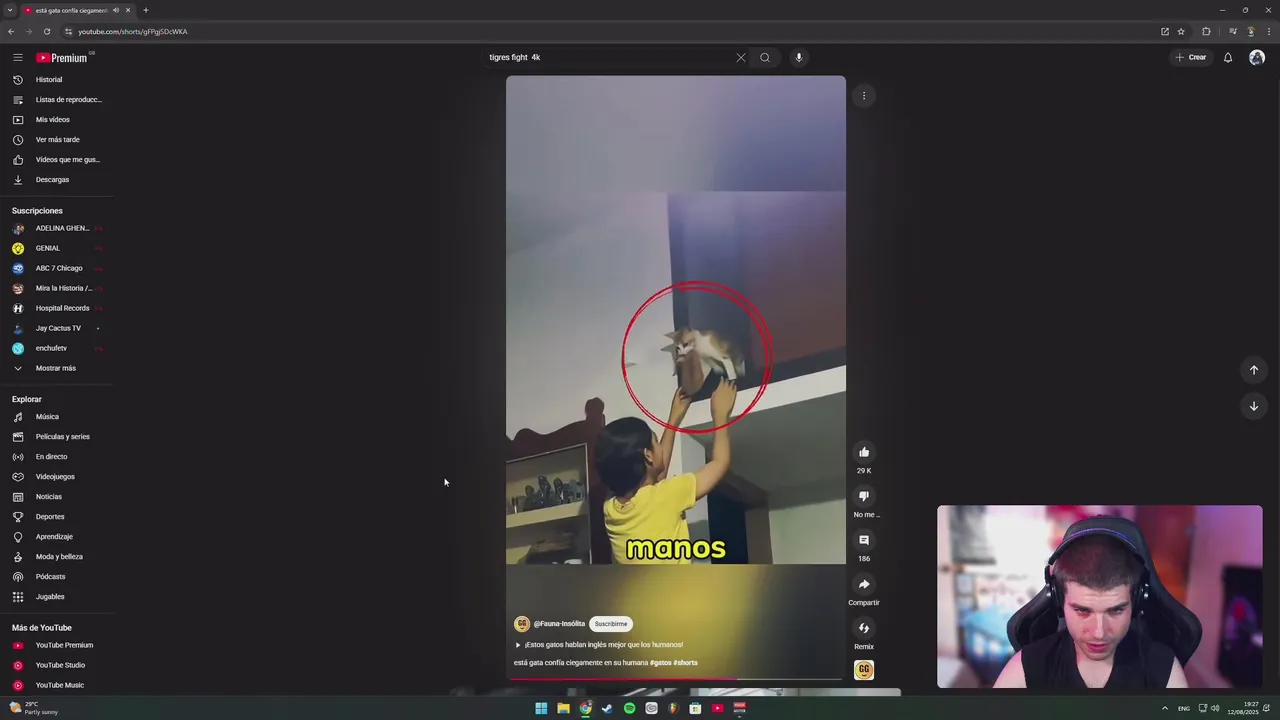Open the Crear upload menu
This screenshot has height=720, width=1280.
point(1191,57)
